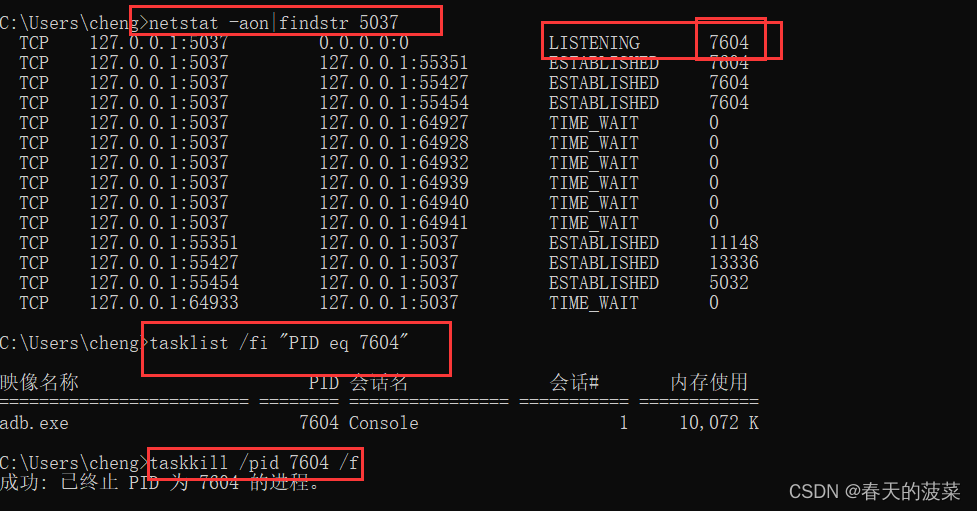Click the 成功 termination result message
977x511 pixels.
click(160, 483)
